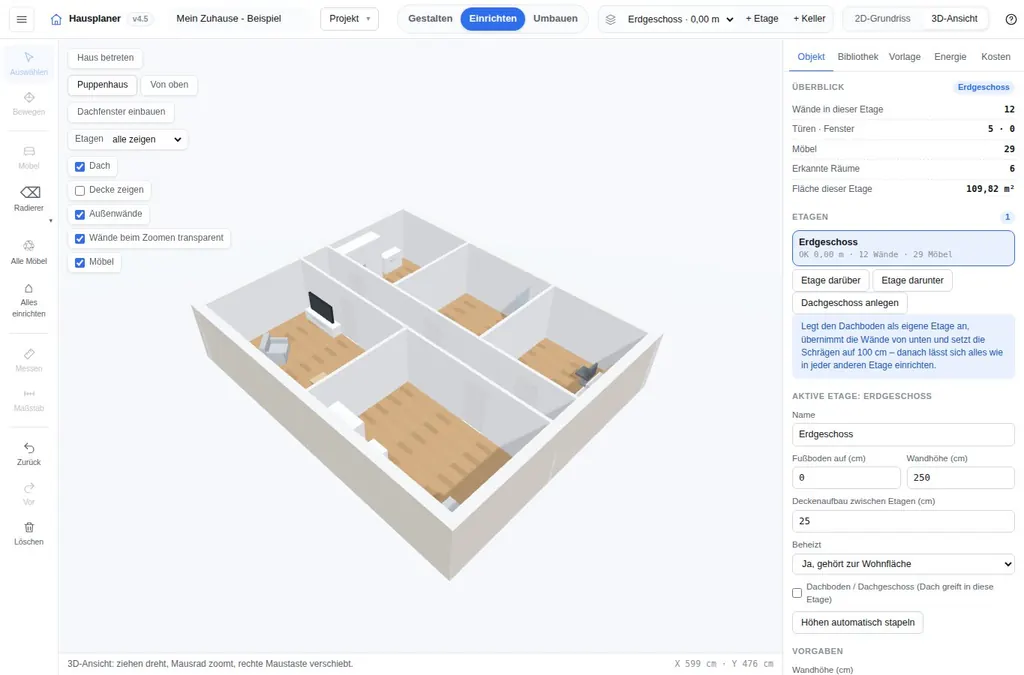
Task: Redo with the Vor icon
Action: (29, 494)
